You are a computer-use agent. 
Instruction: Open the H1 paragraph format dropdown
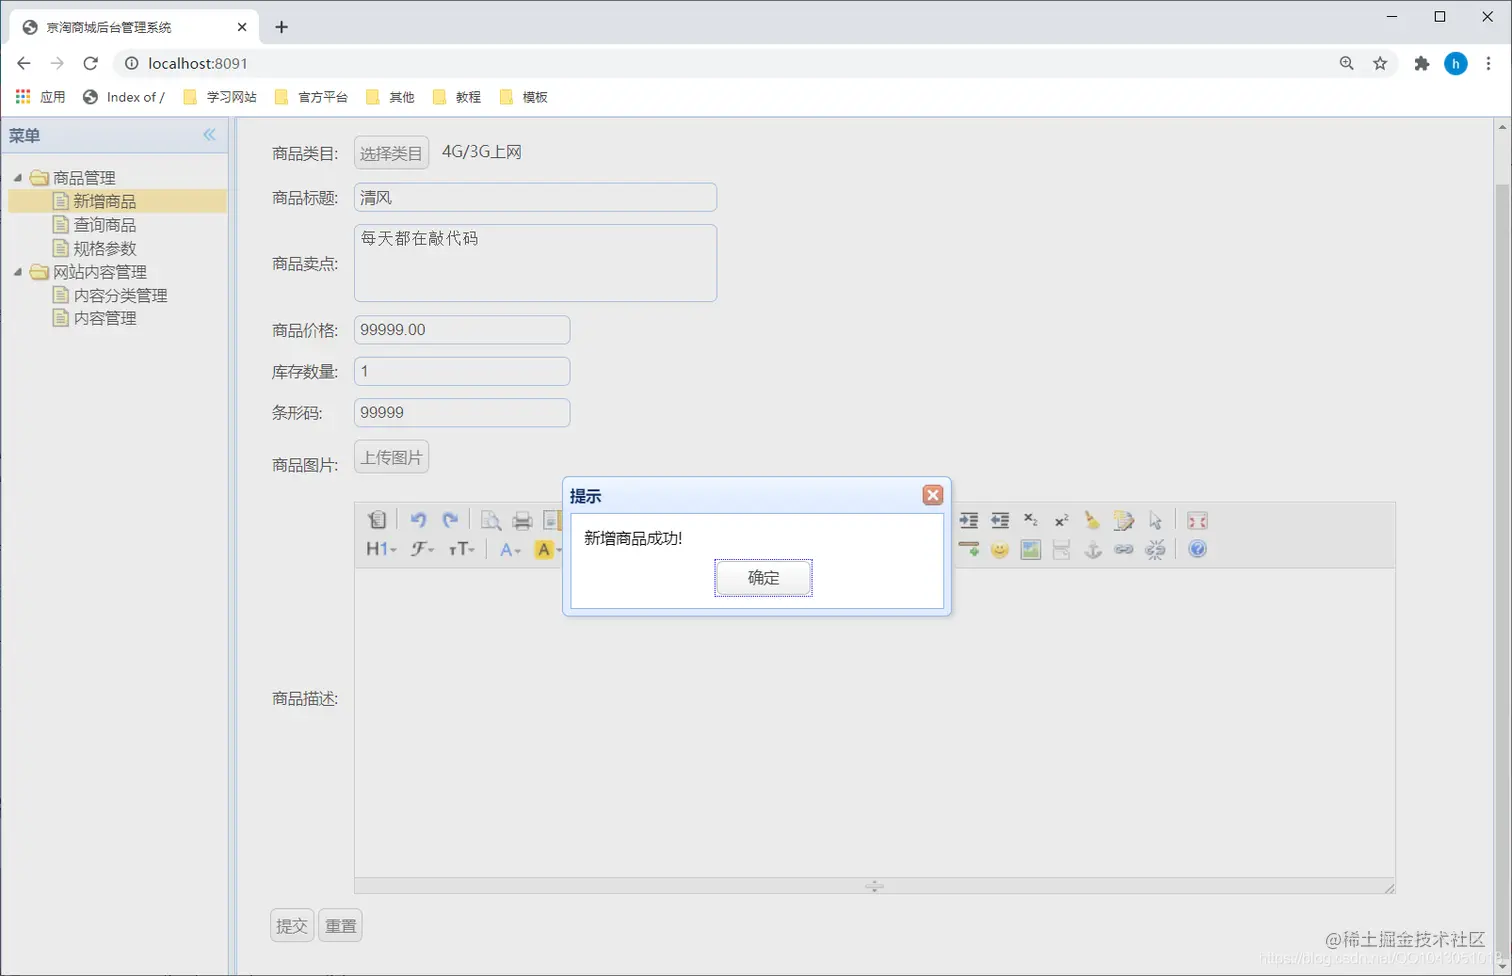coord(381,549)
